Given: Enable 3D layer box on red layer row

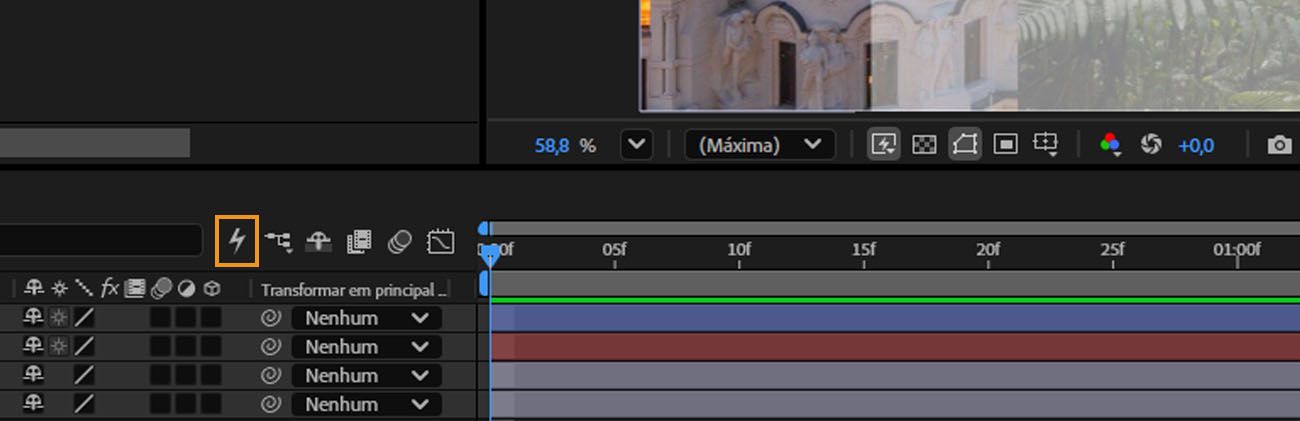Looking at the screenshot, I should 210,347.
